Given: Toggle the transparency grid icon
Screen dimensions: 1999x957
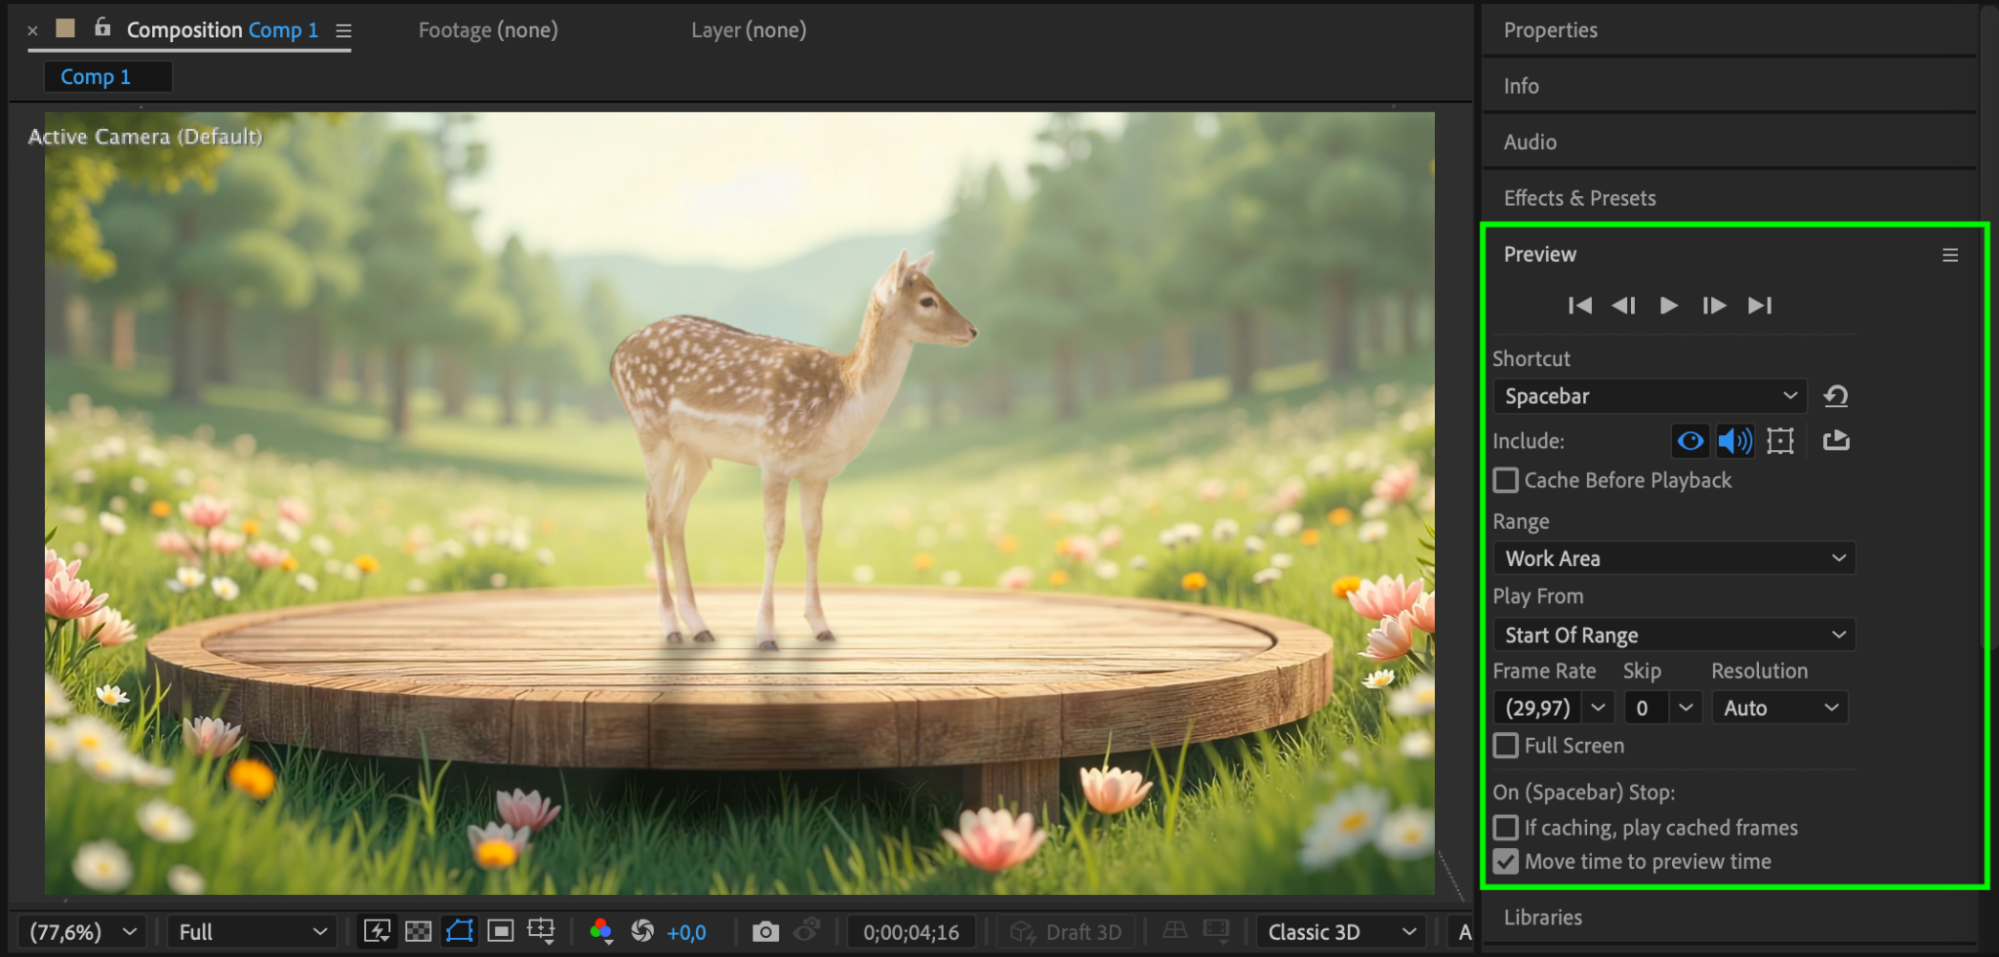Looking at the screenshot, I should click(x=418, y=932).
